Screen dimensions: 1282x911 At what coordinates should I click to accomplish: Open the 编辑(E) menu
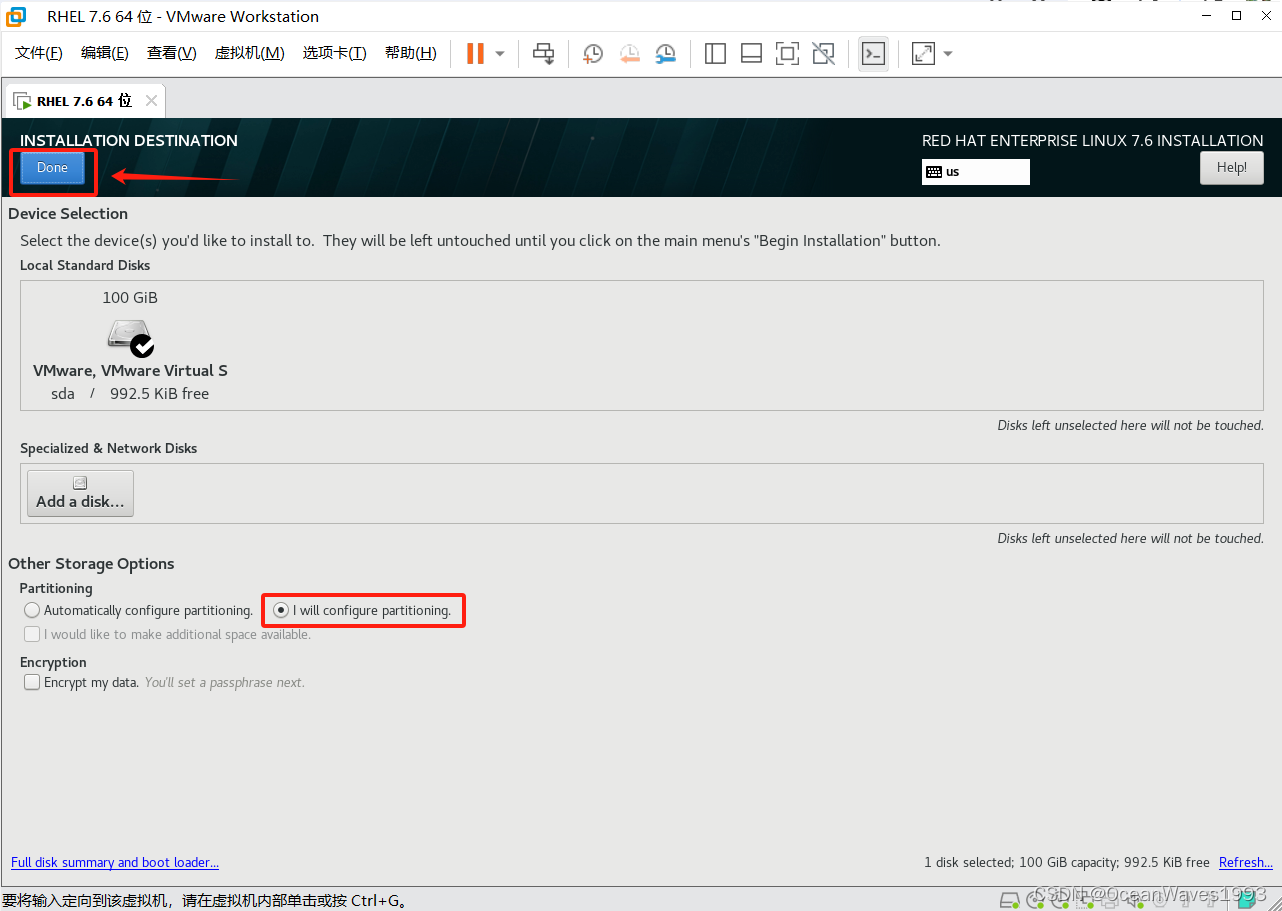[x=105, y=53]
